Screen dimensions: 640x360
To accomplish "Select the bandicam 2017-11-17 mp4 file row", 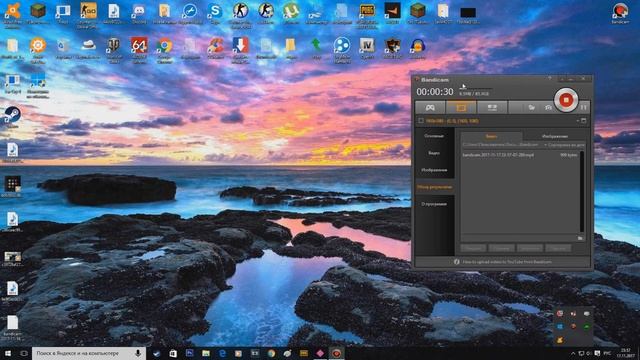I will pos(520,155).
